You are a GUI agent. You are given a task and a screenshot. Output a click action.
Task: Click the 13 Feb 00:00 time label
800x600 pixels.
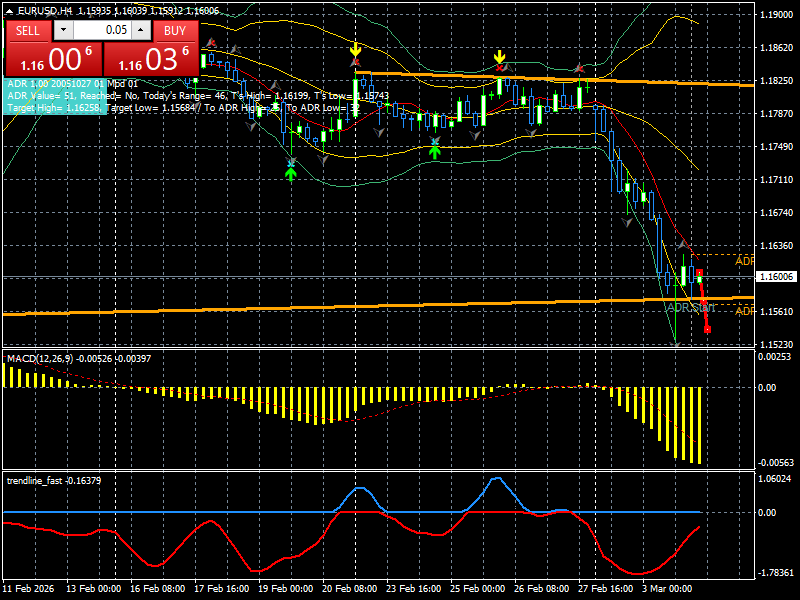click(93, 588)
